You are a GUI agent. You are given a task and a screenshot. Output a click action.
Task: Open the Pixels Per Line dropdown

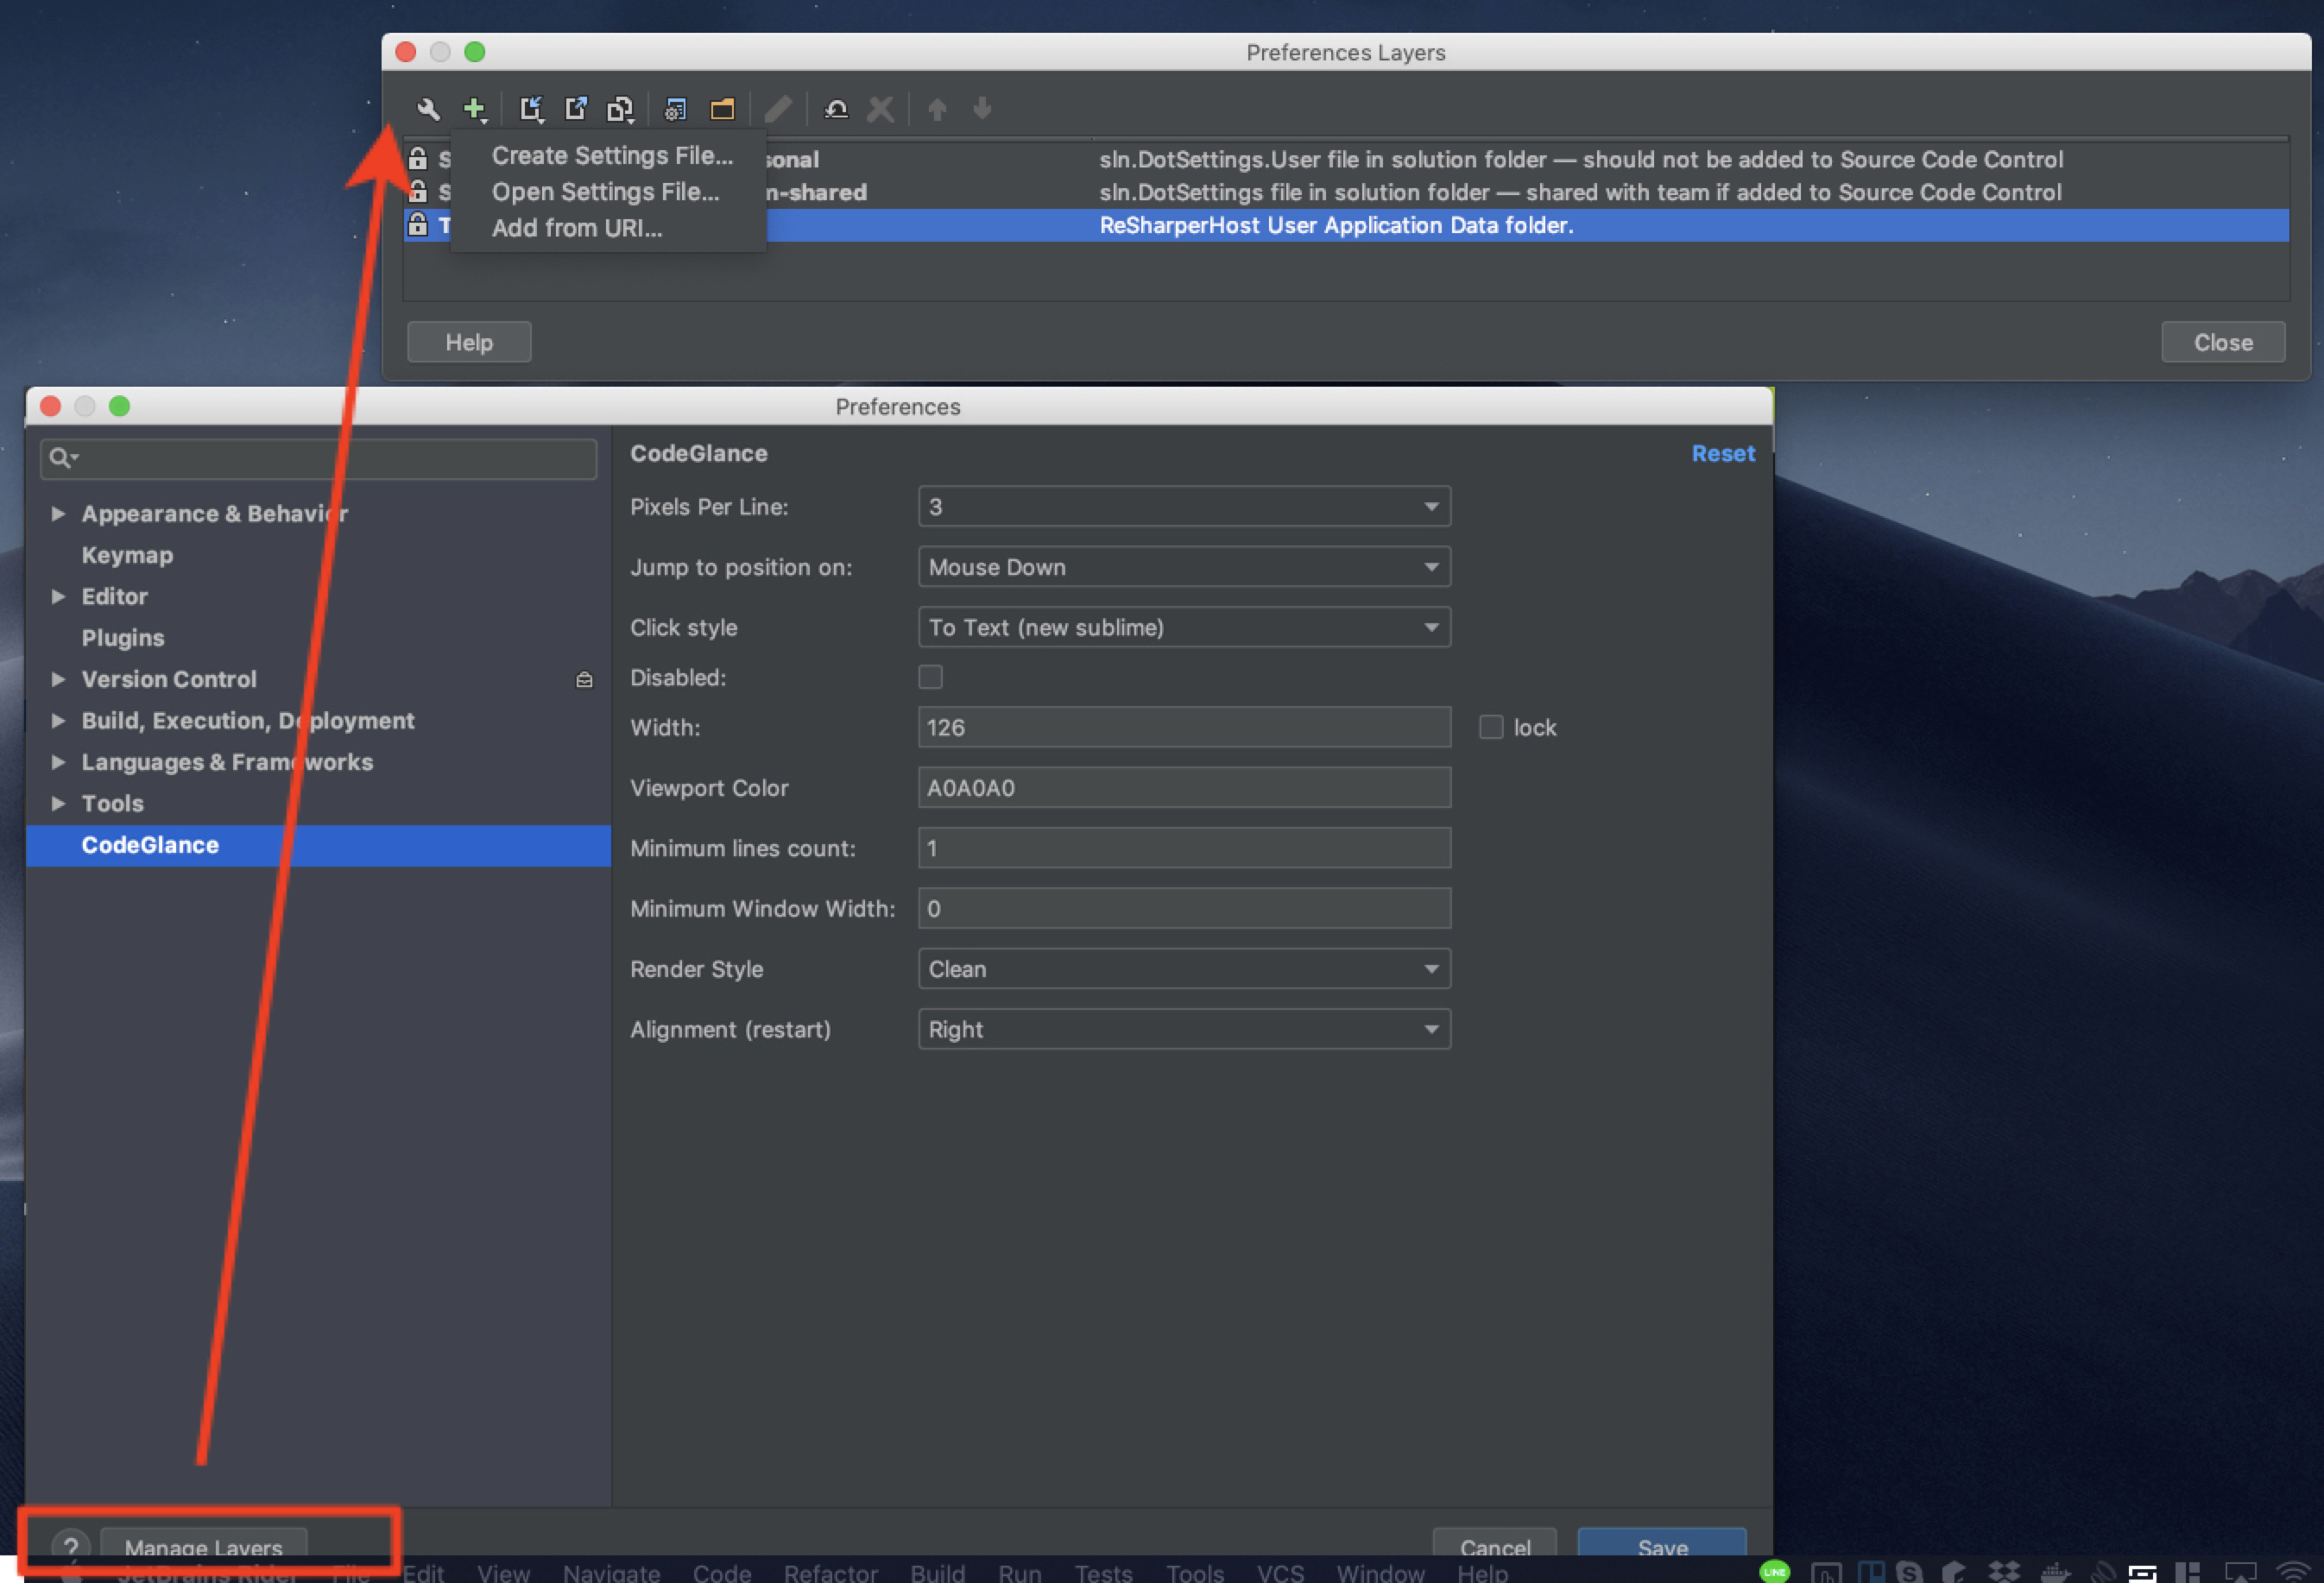point(1184,506)
